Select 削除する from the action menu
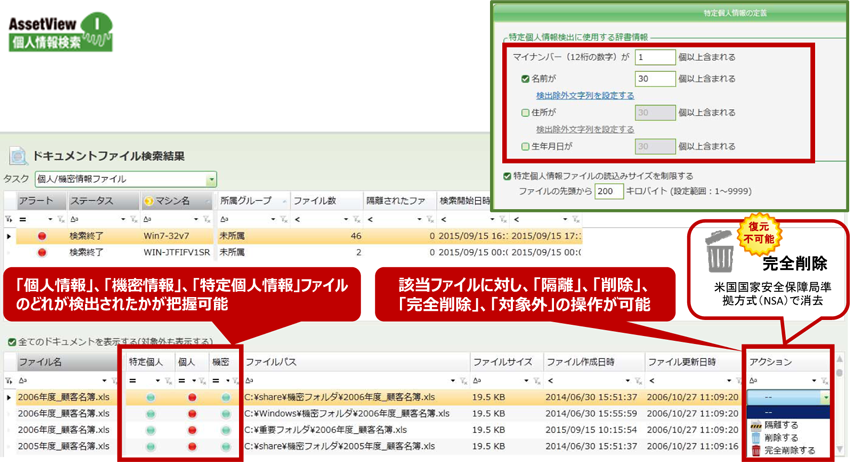 click(784, 437)
